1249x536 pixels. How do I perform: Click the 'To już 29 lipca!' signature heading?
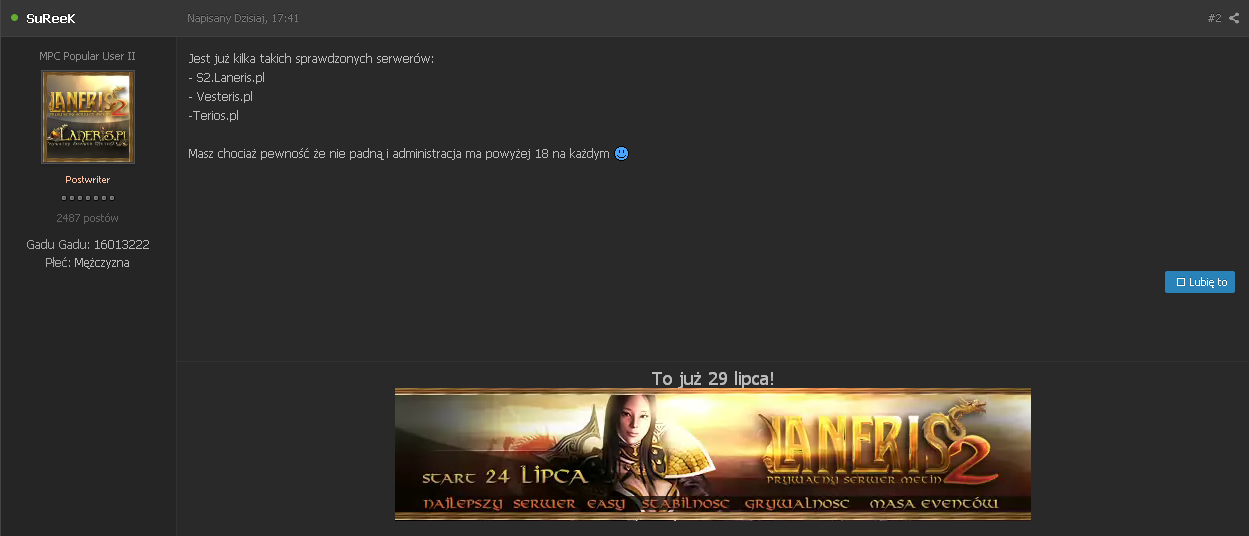(713, 378)
